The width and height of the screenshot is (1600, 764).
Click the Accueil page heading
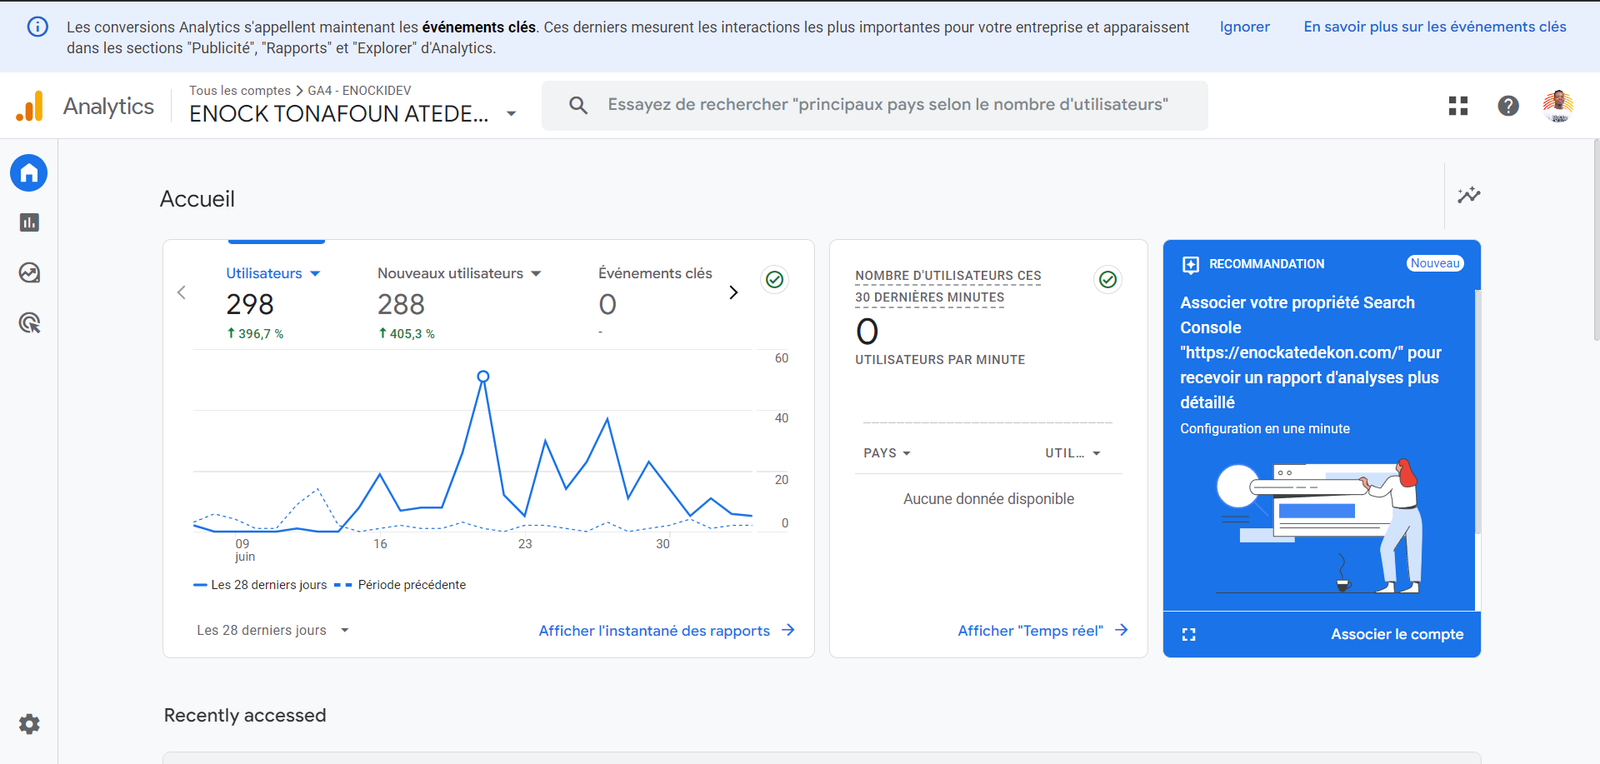click(197, 199)
